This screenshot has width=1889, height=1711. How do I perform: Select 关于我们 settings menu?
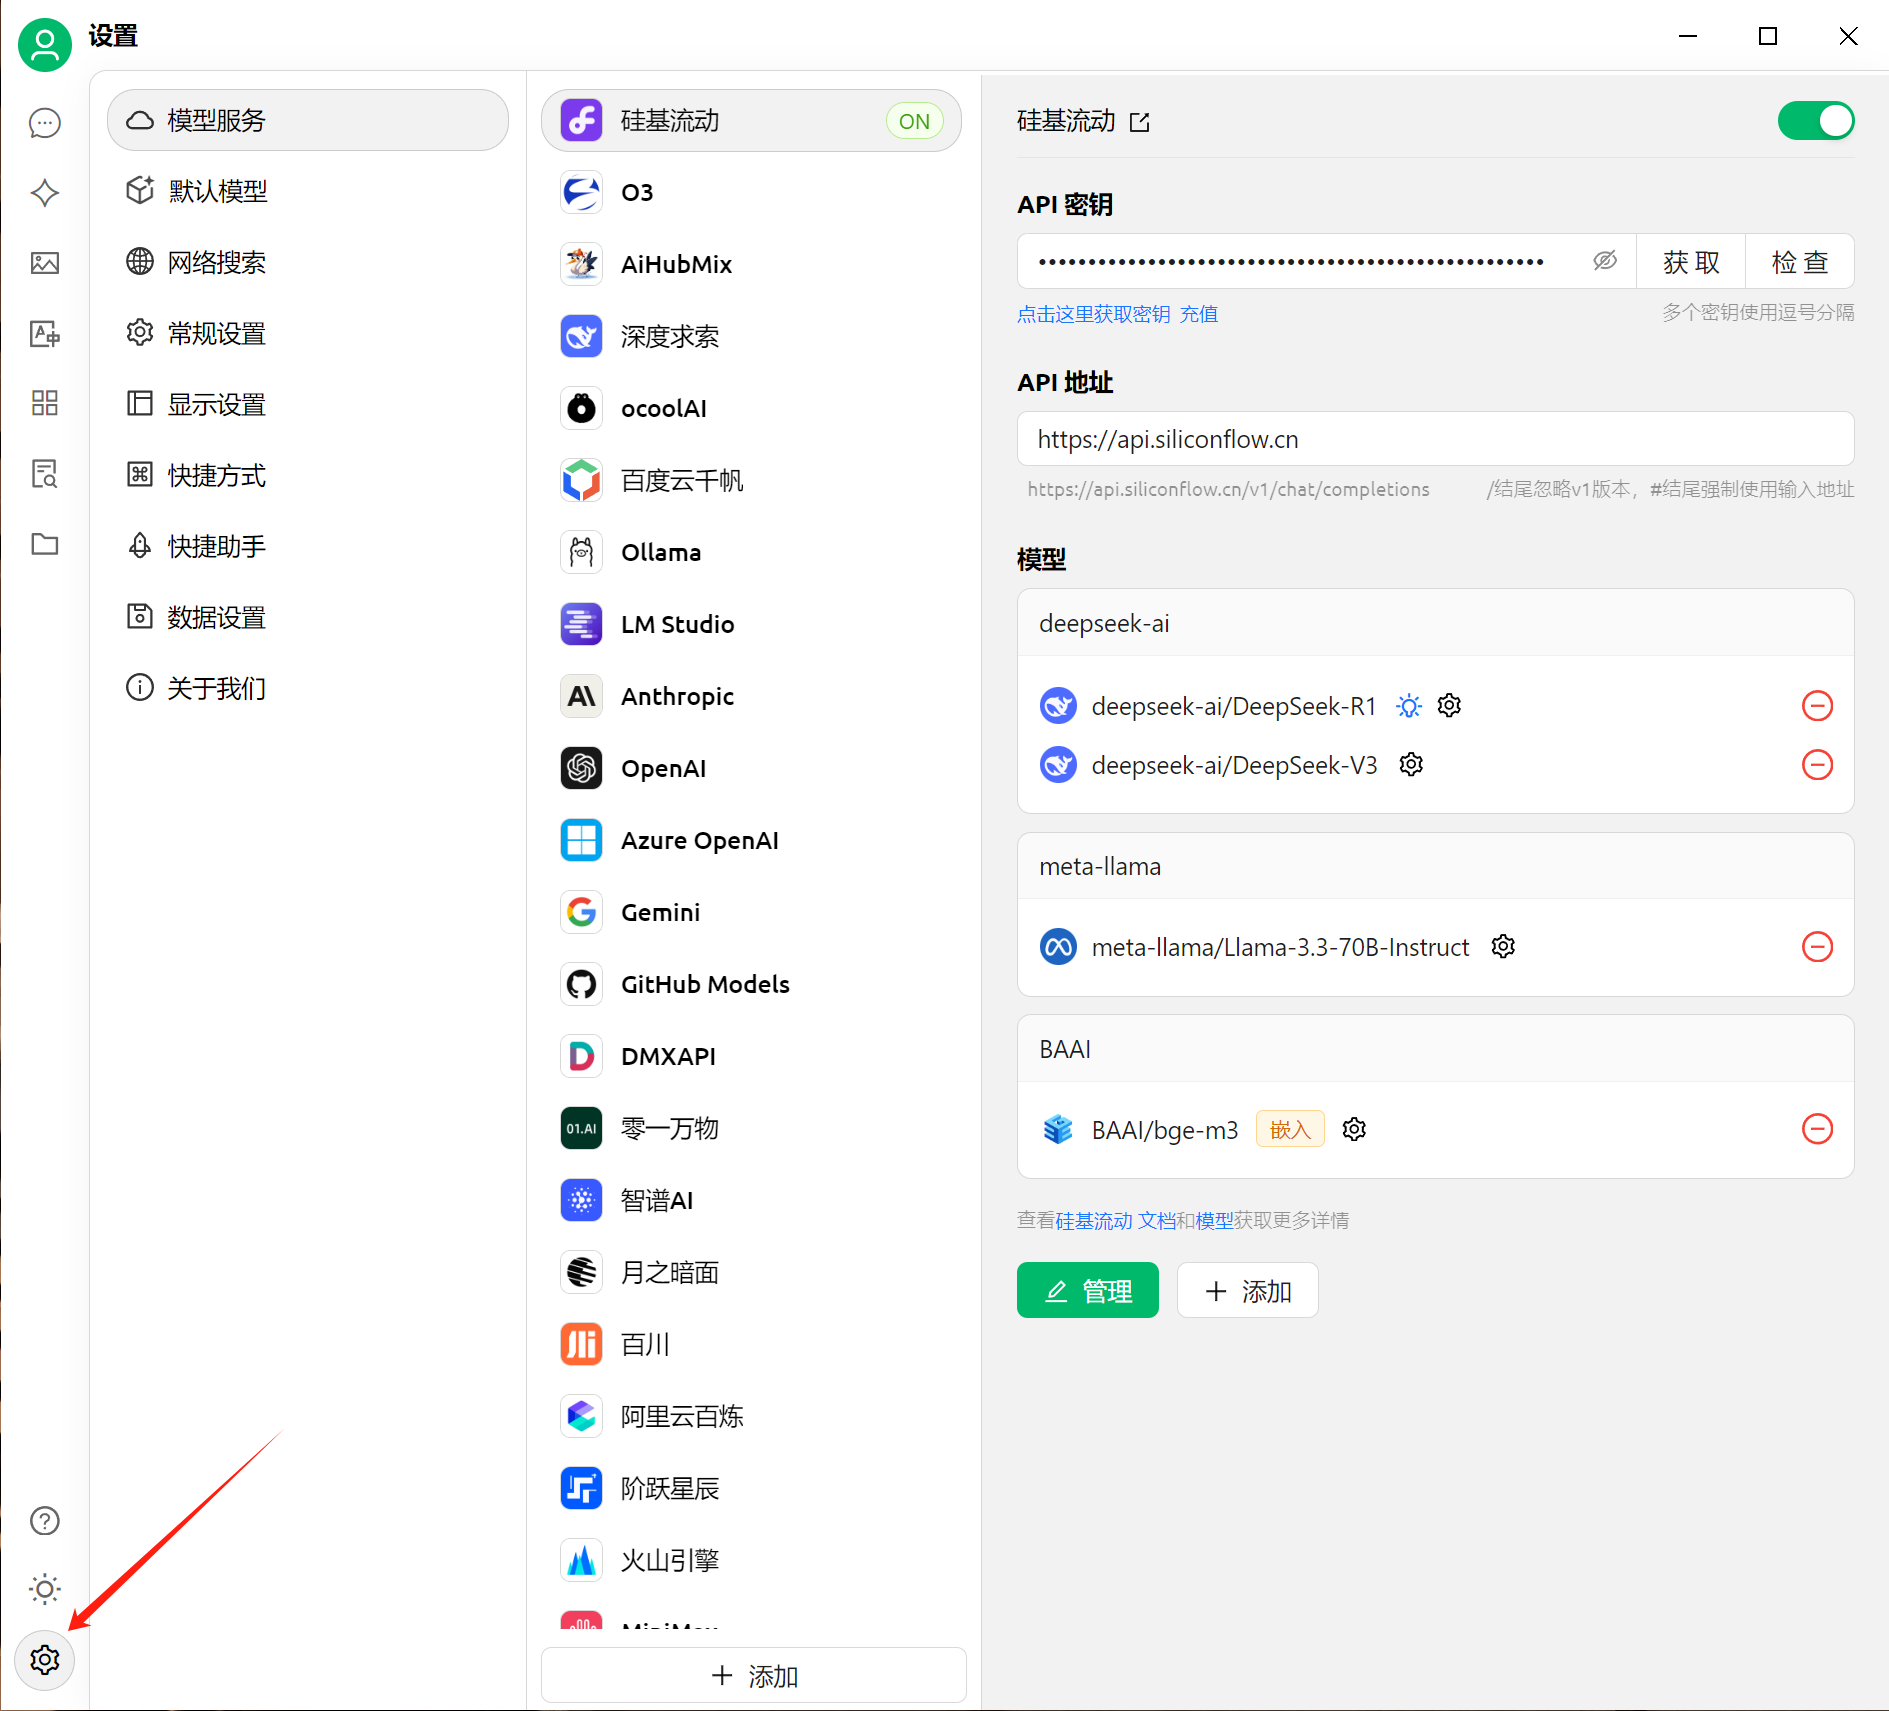[308, 688]
